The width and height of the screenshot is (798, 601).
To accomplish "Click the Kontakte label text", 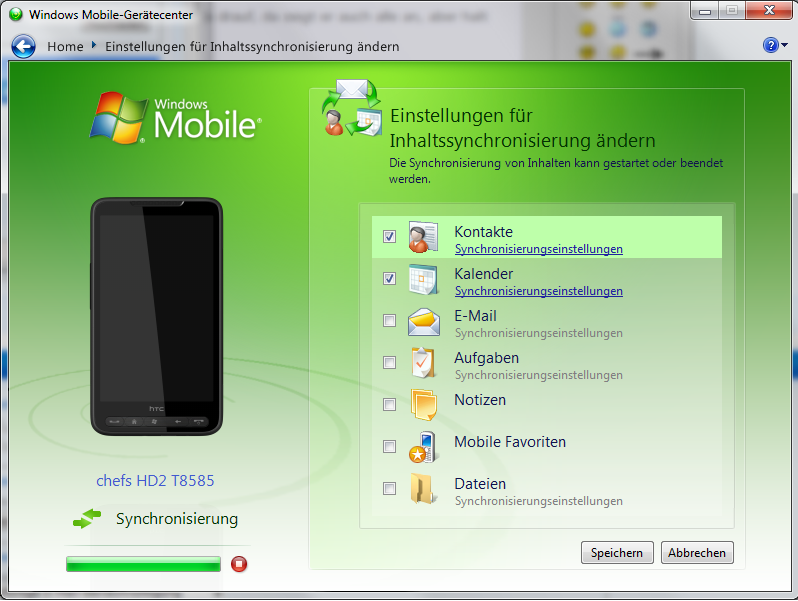I will pos(483,232).
